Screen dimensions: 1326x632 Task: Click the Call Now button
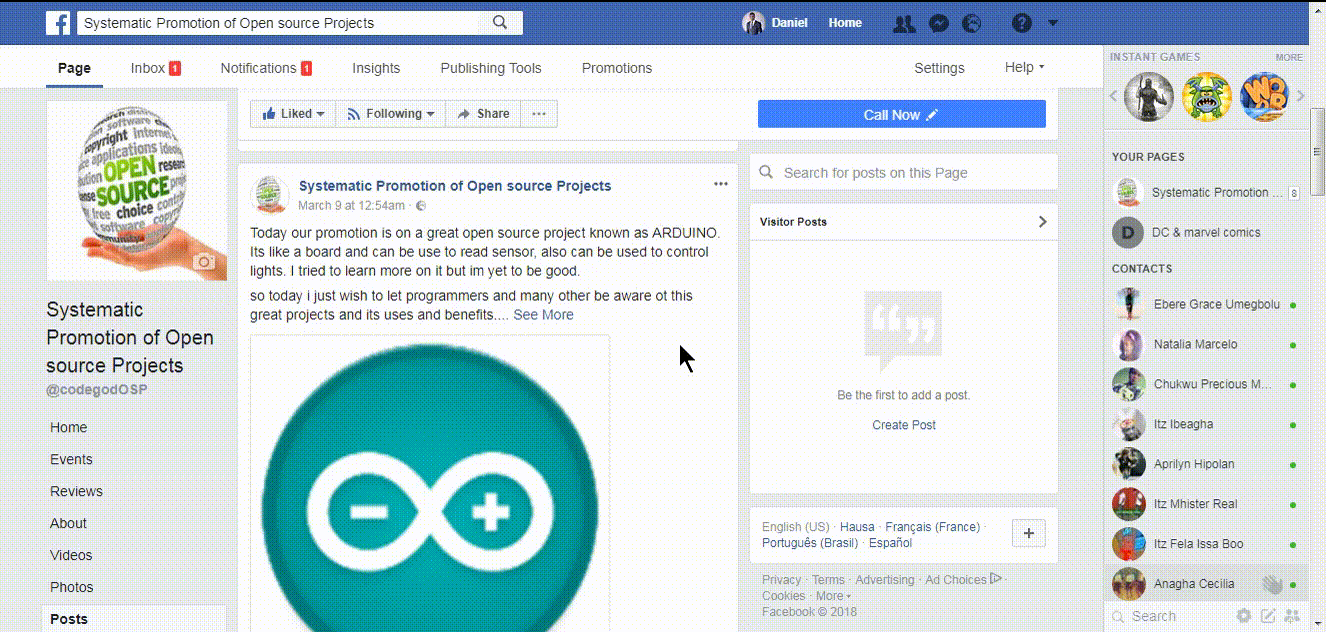901,114
